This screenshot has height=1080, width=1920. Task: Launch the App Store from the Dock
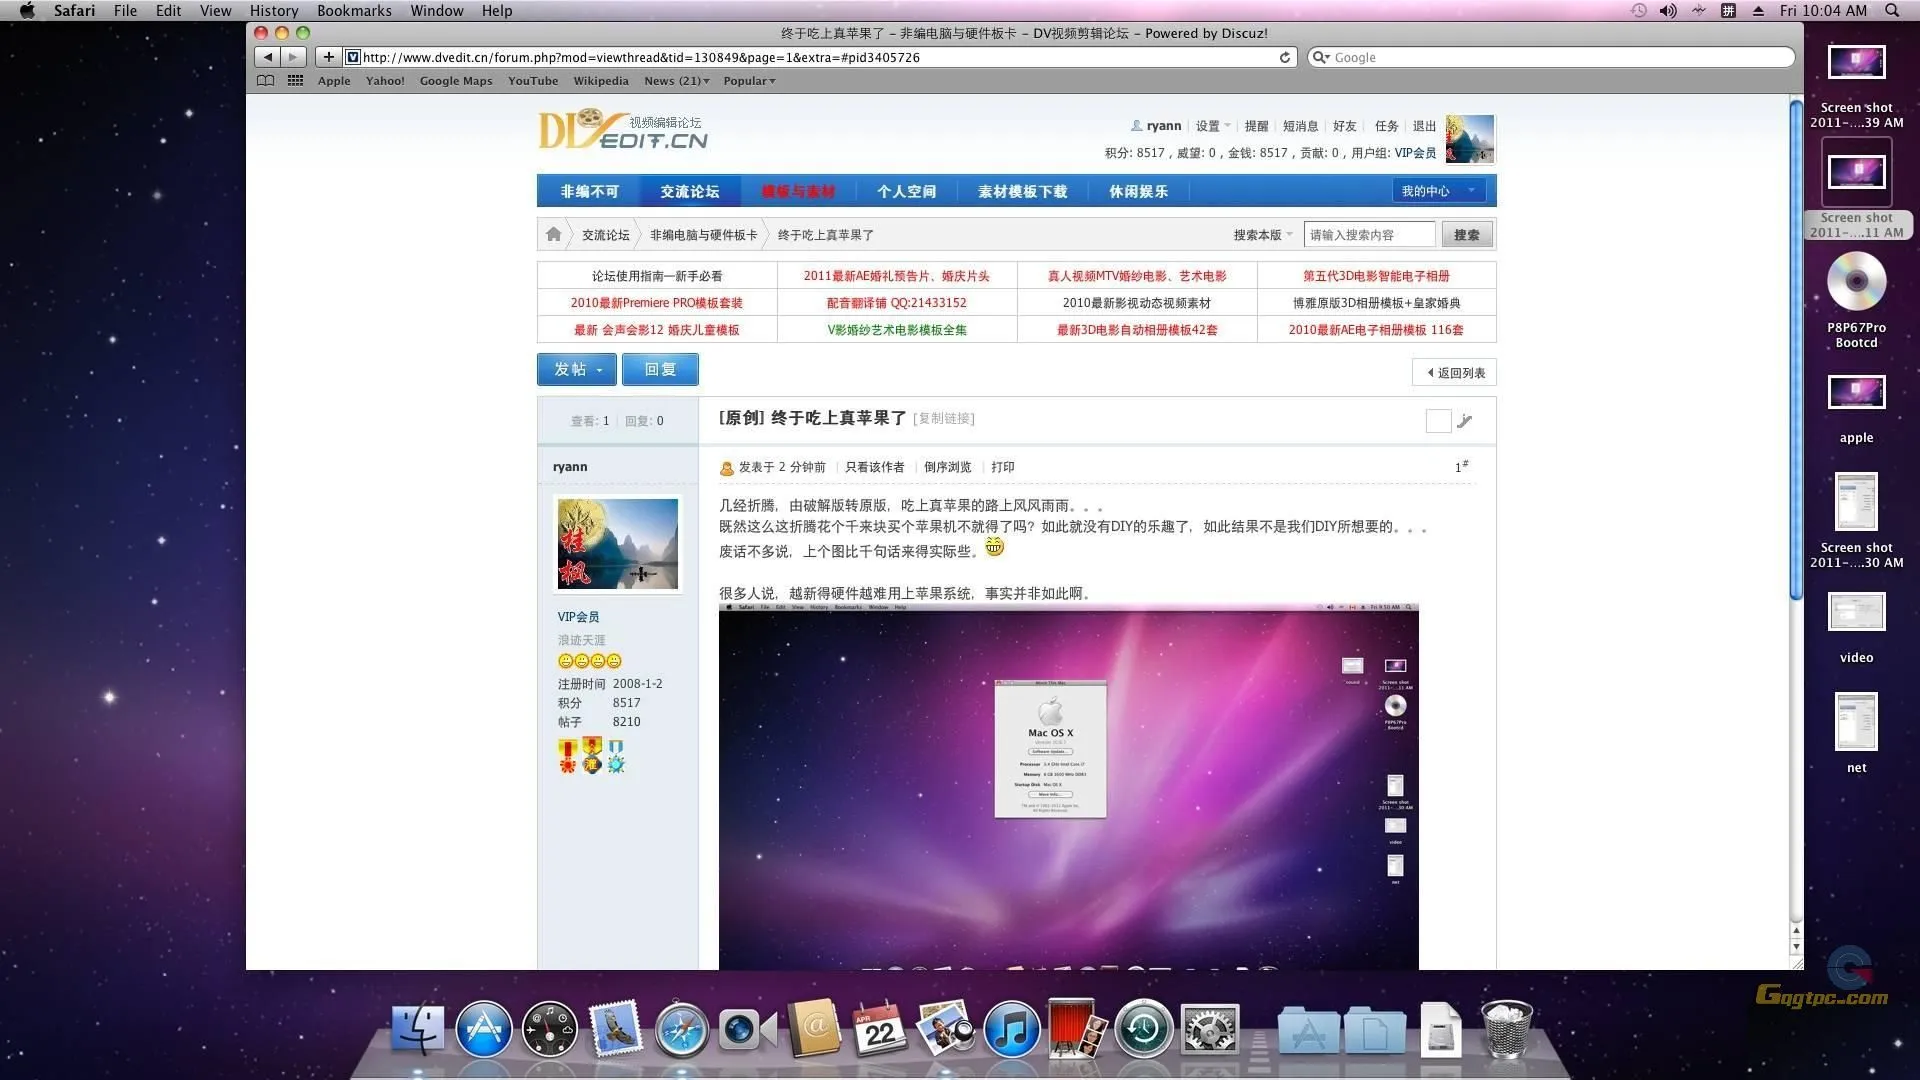point(484,1028)
